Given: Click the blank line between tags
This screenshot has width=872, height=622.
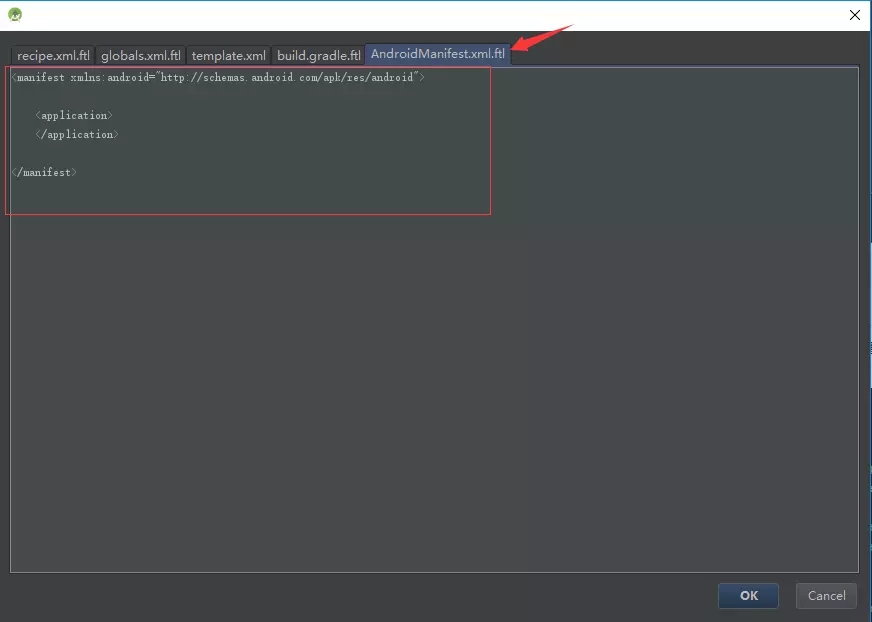Looking at the screenshot, I should click(100, 153).
